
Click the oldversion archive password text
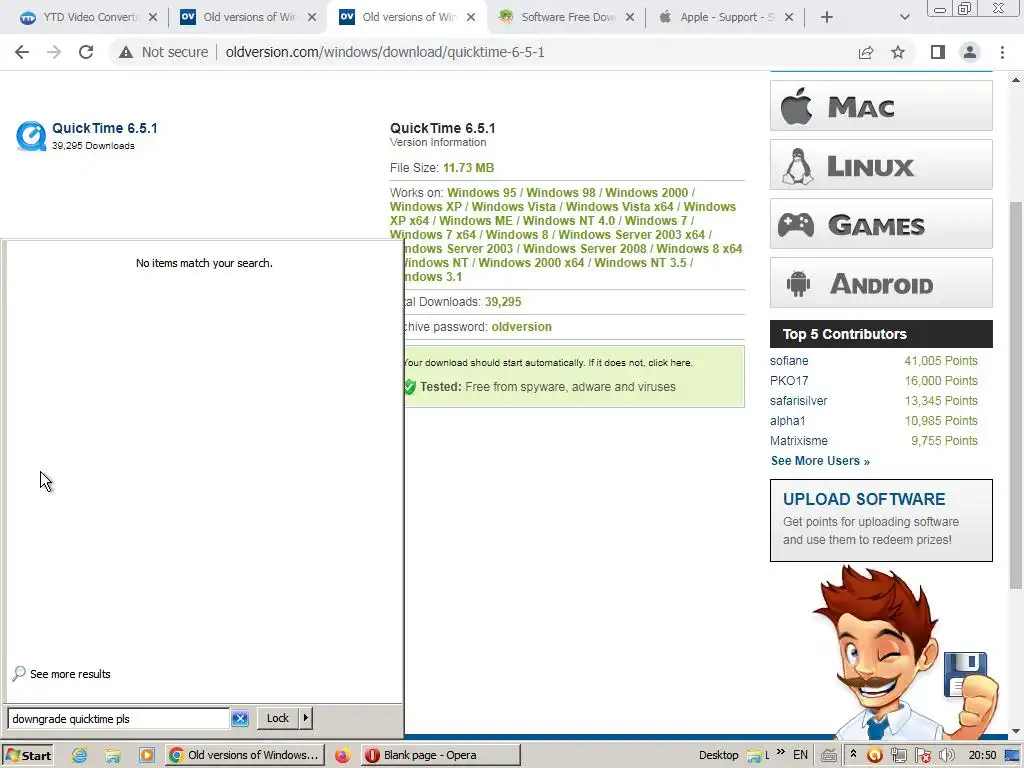point(521,327)
